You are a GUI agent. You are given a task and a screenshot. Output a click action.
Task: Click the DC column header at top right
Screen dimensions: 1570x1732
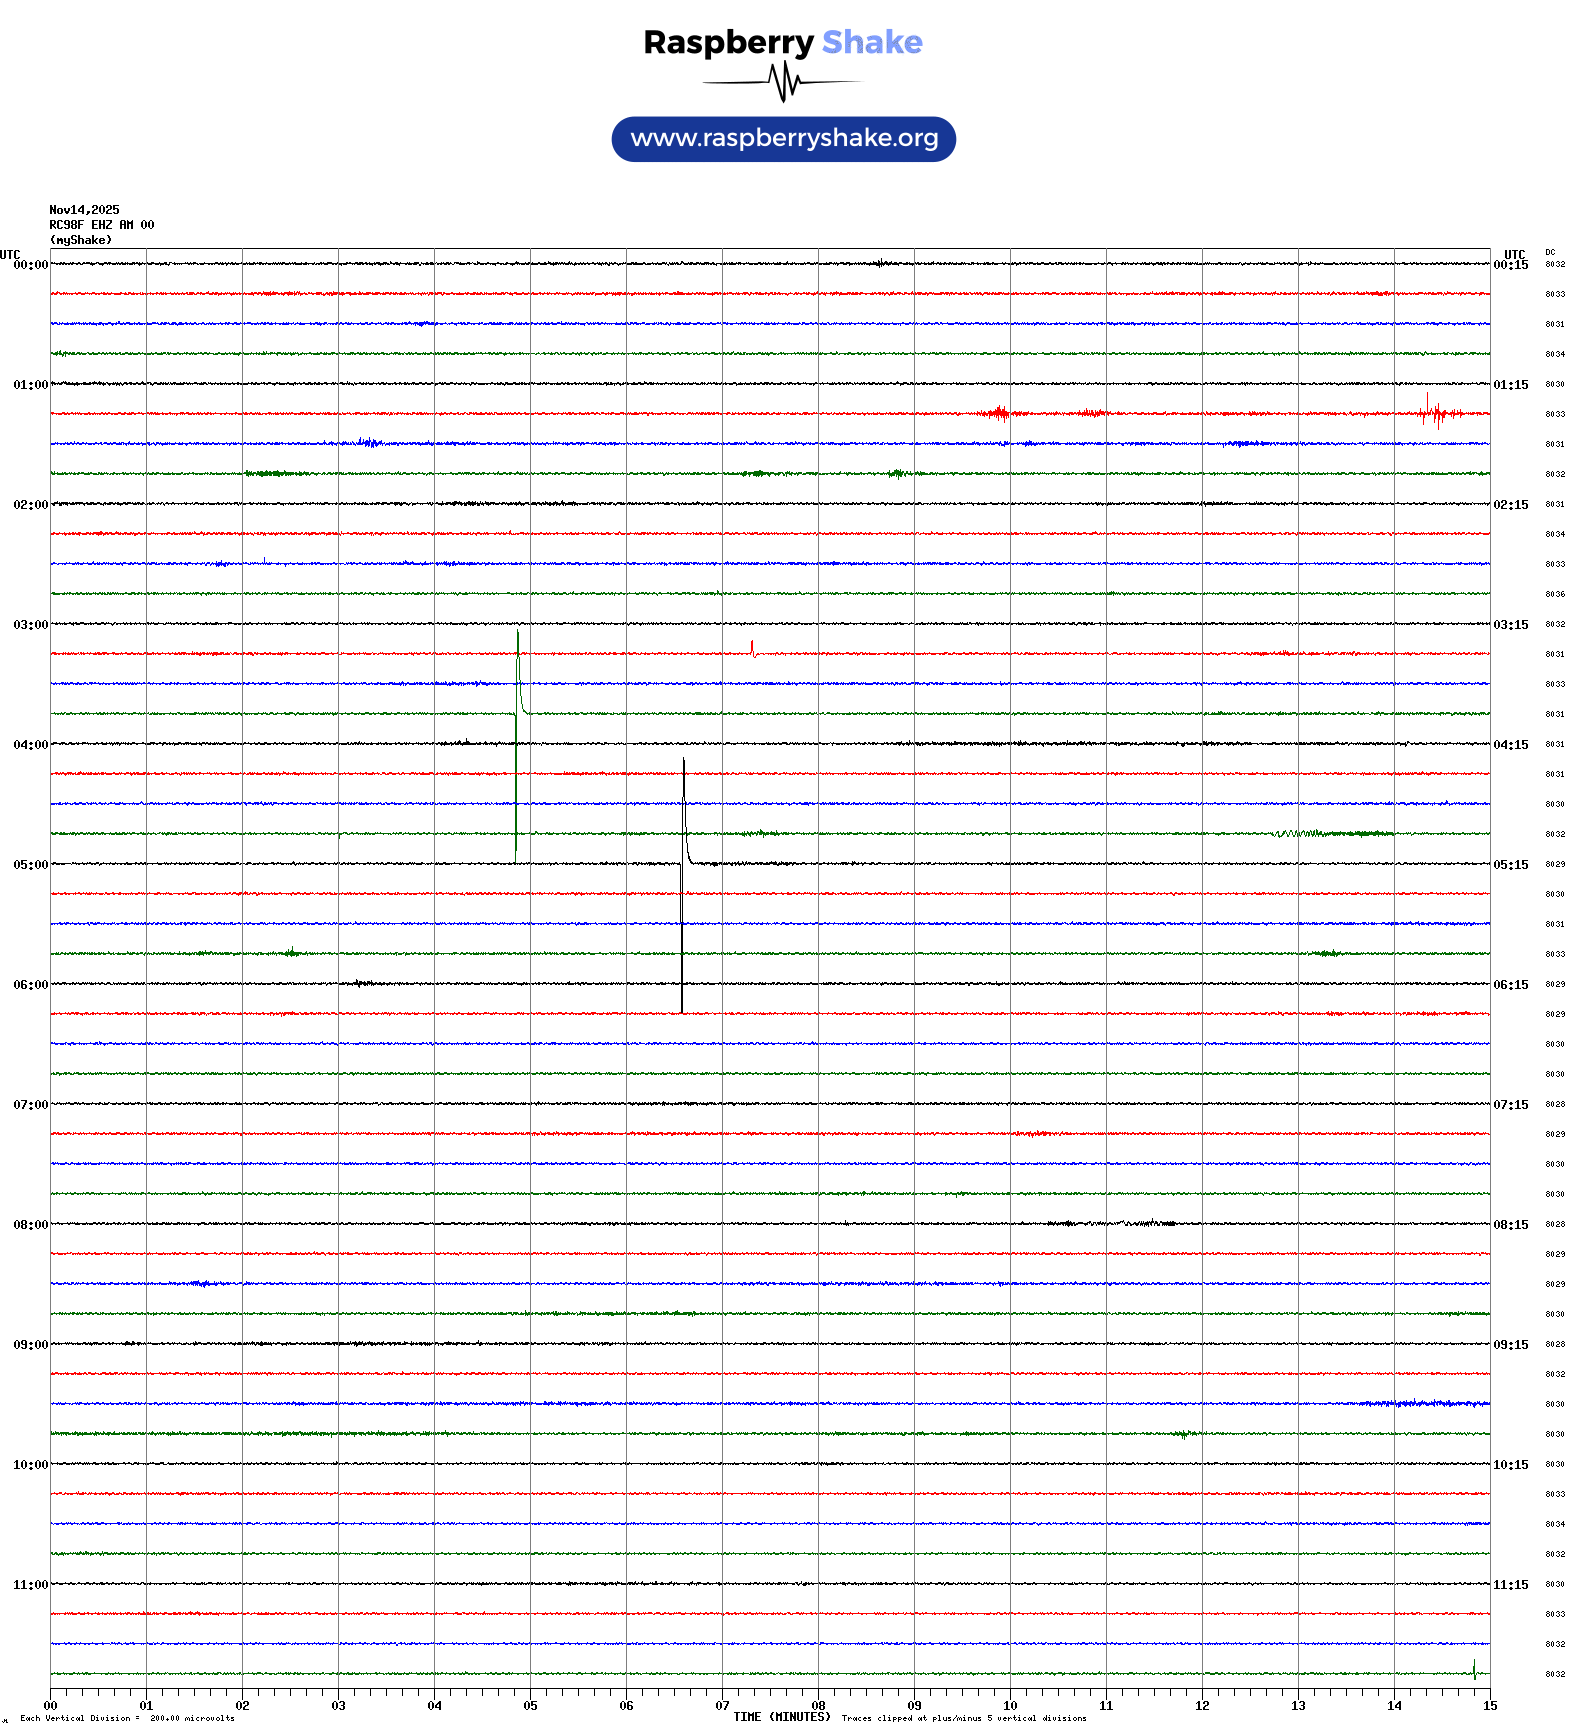(x=1550, y=252)
